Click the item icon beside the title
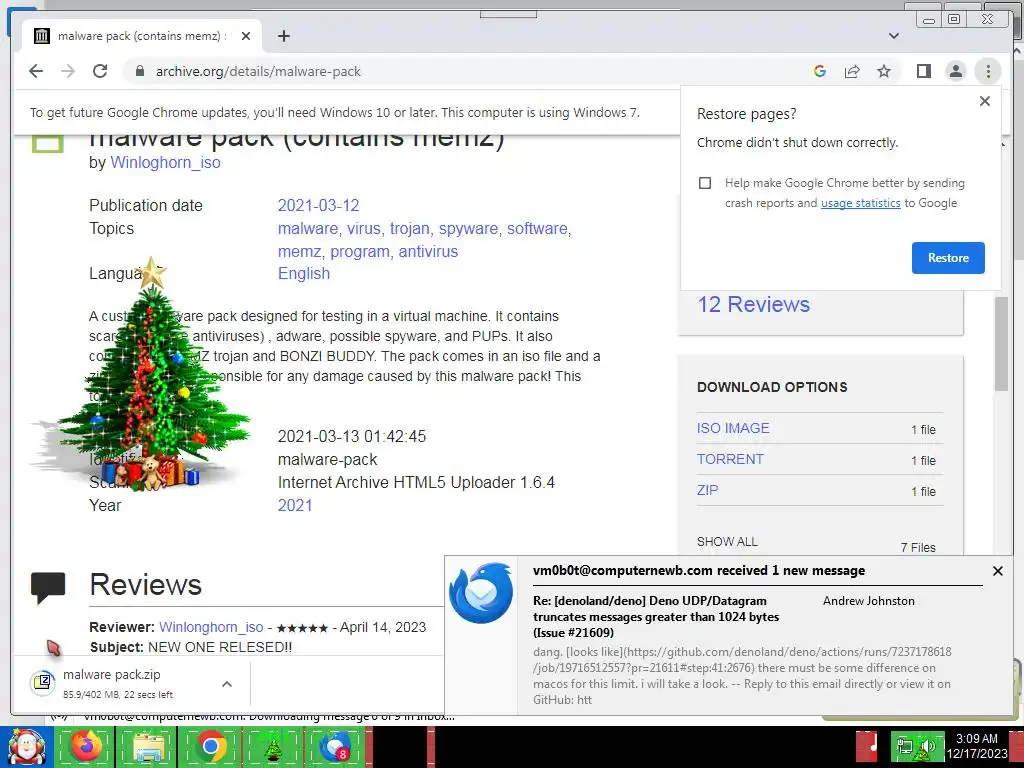 click(48, 144)
